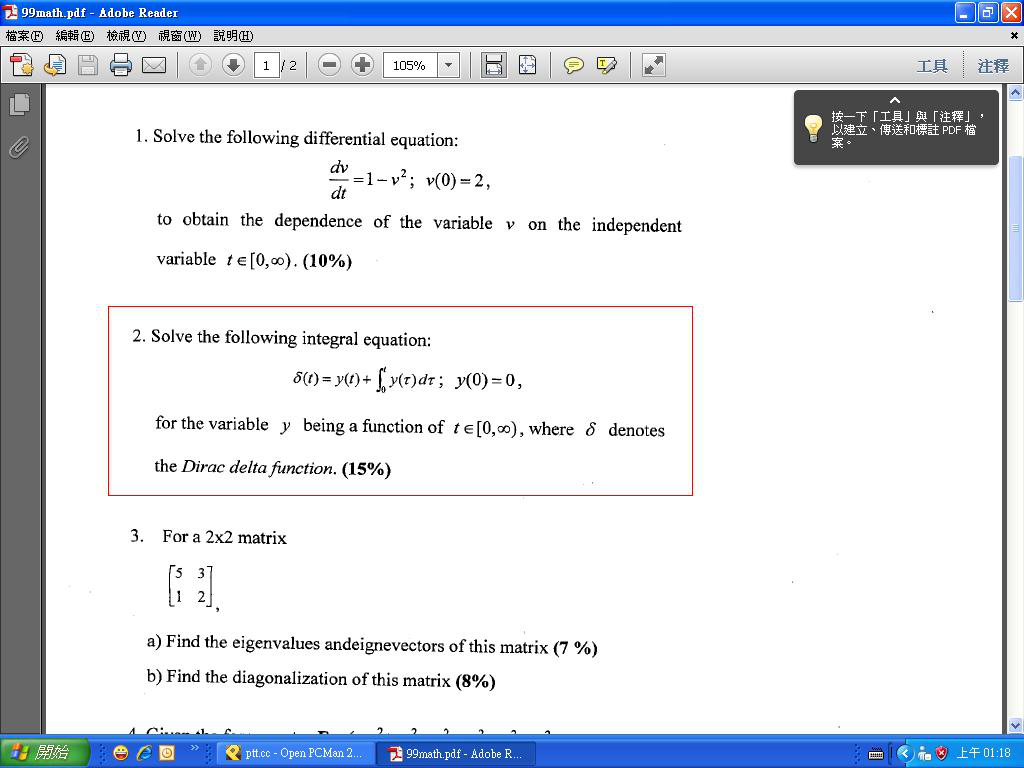
Task: Open the 注釋 comments pane
Action: (x=993, y=66)
